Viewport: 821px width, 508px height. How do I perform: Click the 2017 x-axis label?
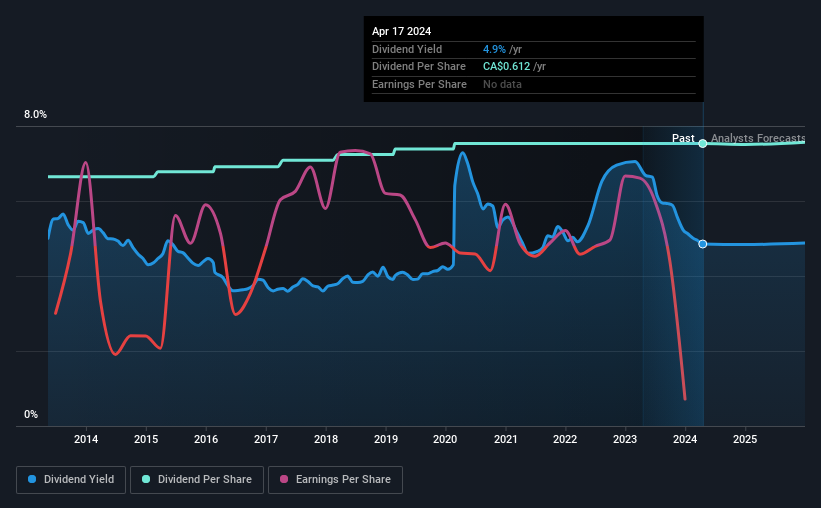click(266, 439)
